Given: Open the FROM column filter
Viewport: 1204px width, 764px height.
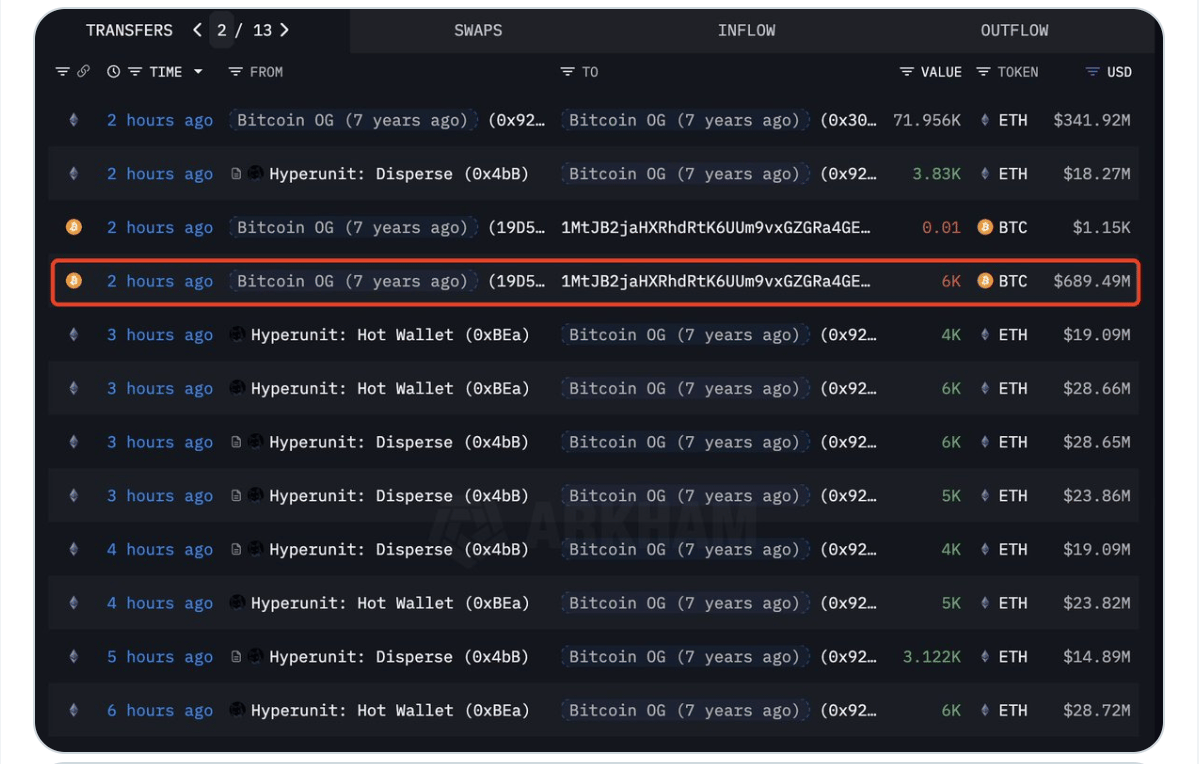Looking at the screenshot, I should (x=235, y=72).
